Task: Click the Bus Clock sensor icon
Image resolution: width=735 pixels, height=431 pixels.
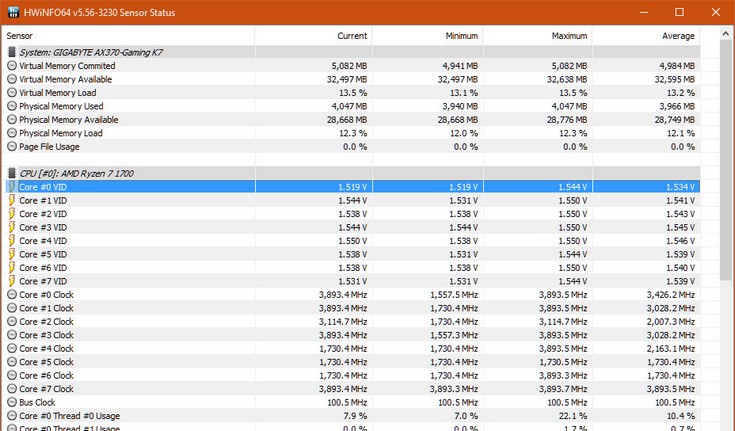Action: tap(11, 403)
